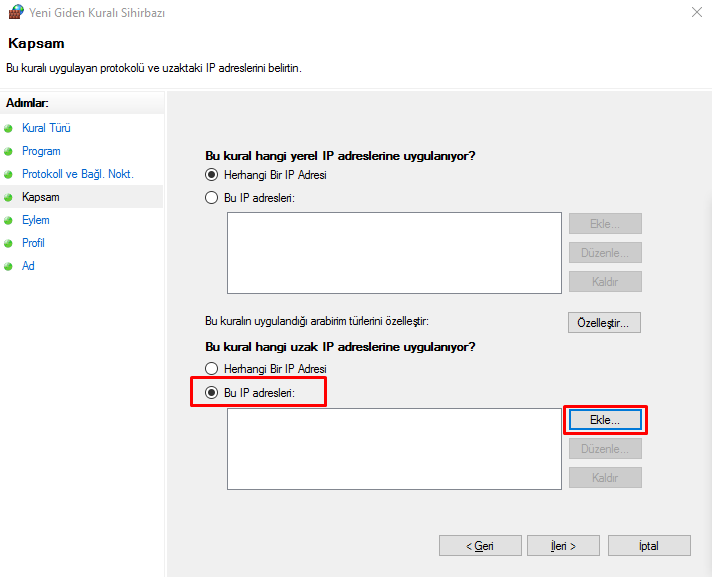
Task: Click inside the remote IP addresses list box
Action: tap(394, 448)
